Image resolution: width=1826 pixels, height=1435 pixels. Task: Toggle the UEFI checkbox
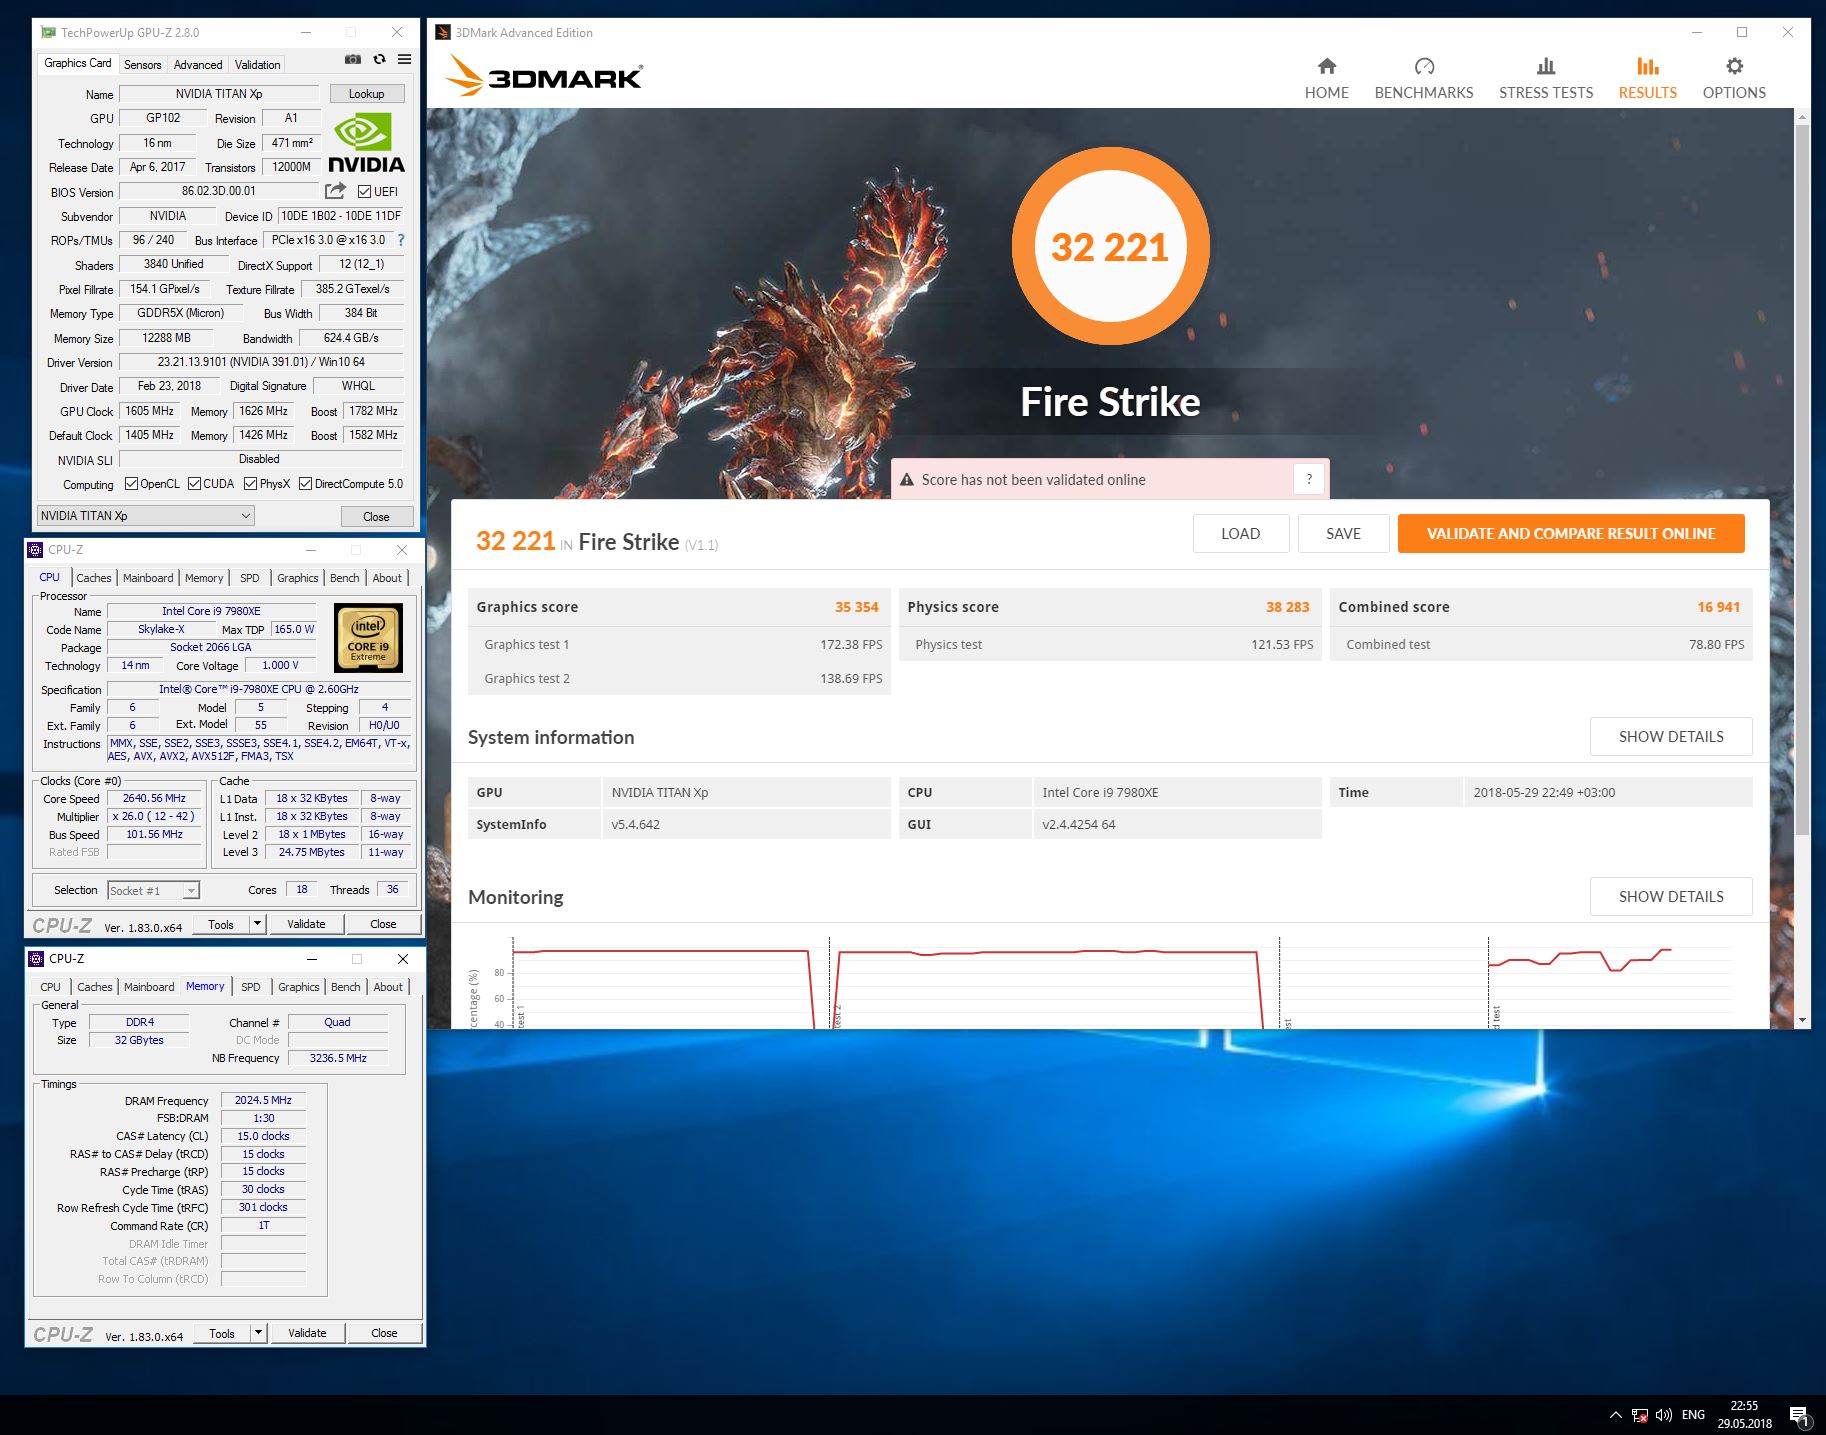point(364,191)
